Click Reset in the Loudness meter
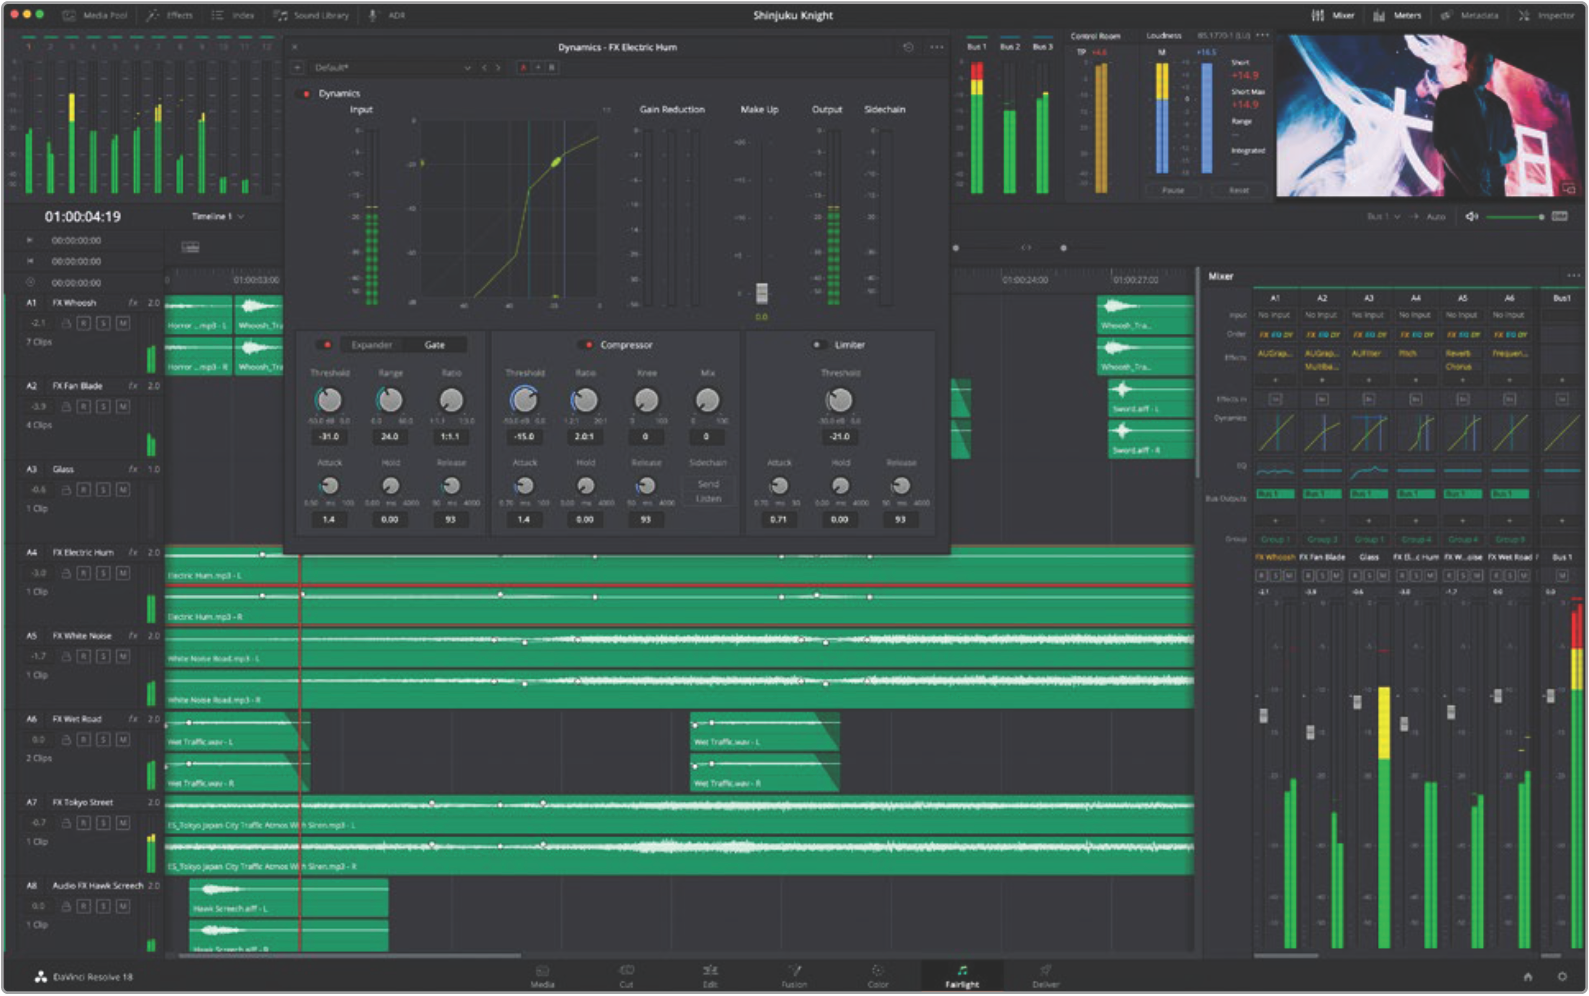The image size is (1589, 996). [x=1238, y=190]
